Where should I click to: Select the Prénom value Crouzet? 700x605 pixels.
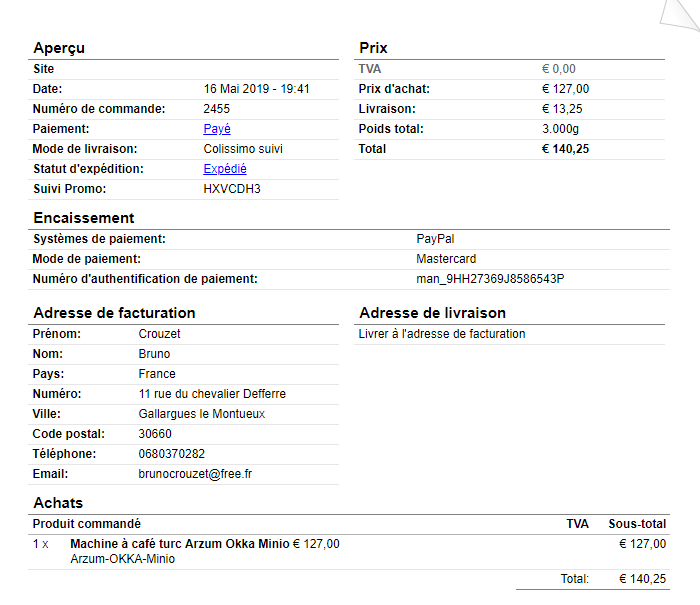pyautogui.click(x=159, y=334)
